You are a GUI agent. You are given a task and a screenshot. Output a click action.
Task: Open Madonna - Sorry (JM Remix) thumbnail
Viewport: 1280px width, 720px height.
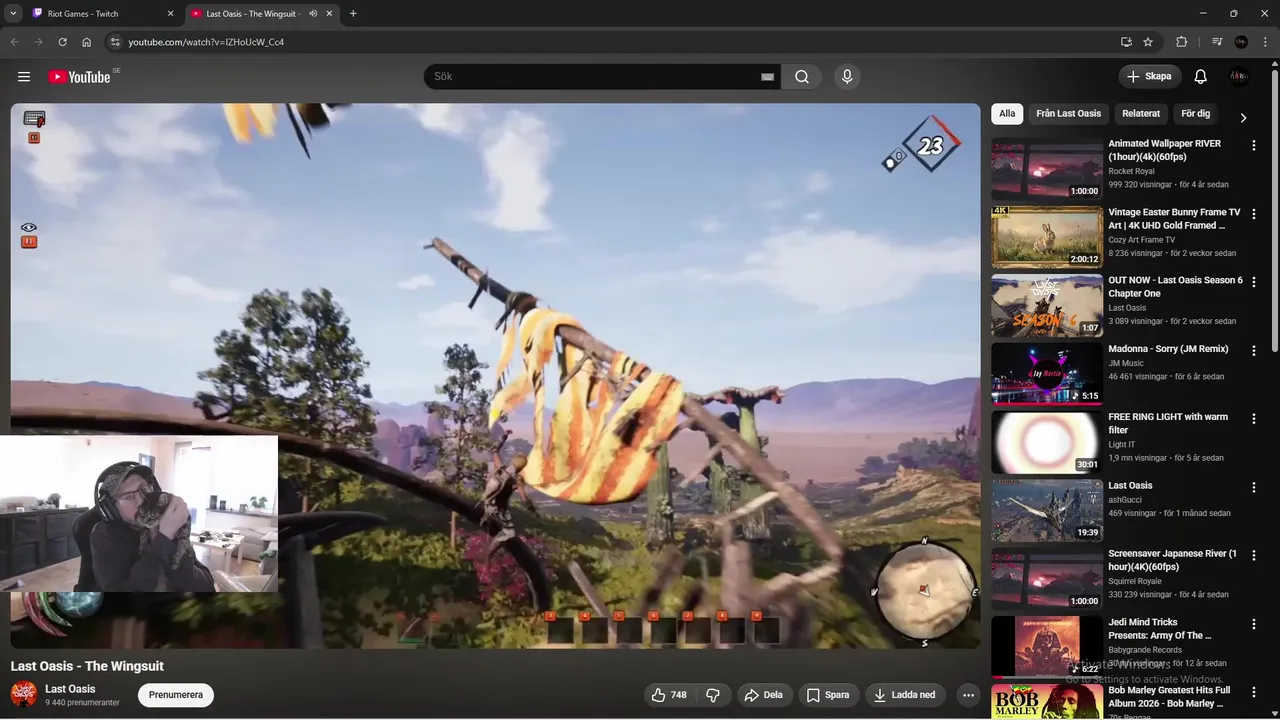(1047, 375)
